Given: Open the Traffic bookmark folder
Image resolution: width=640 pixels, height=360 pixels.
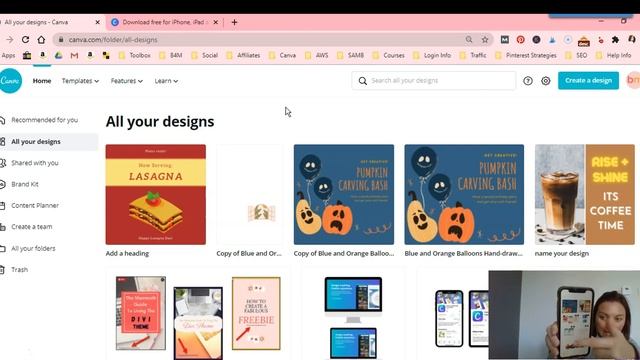Looking at the screenshot, I should [473, 55].
